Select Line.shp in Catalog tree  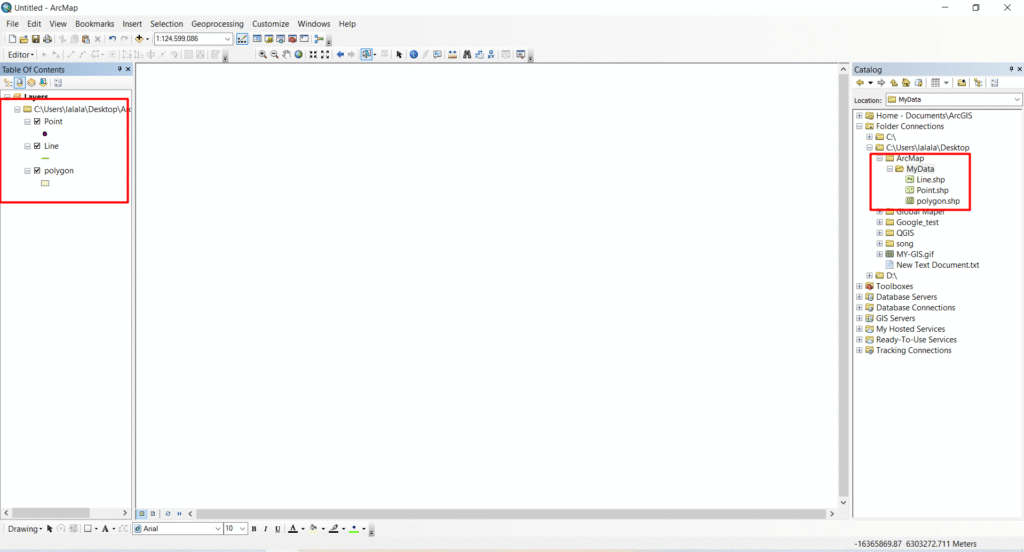click(930, 180)
